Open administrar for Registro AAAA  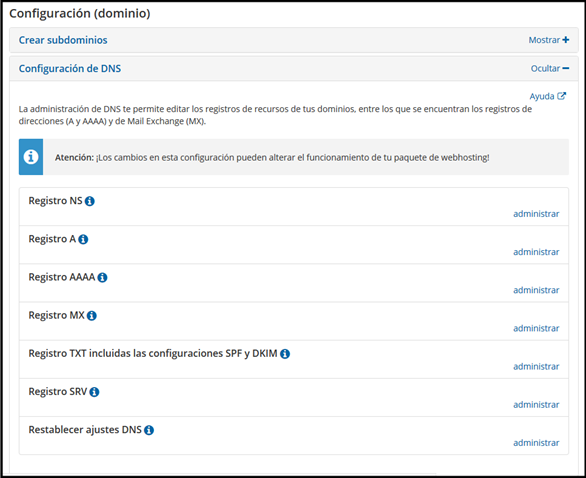coord(536,290)
